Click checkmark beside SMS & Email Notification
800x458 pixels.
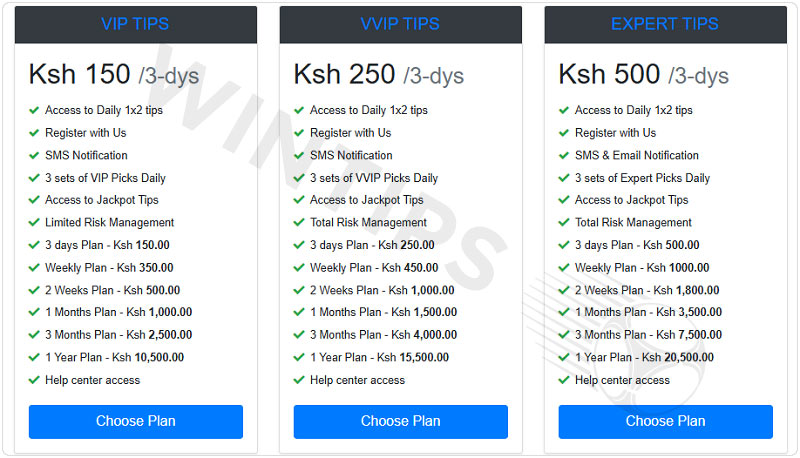pyautogui.click(x=564, y=155)
